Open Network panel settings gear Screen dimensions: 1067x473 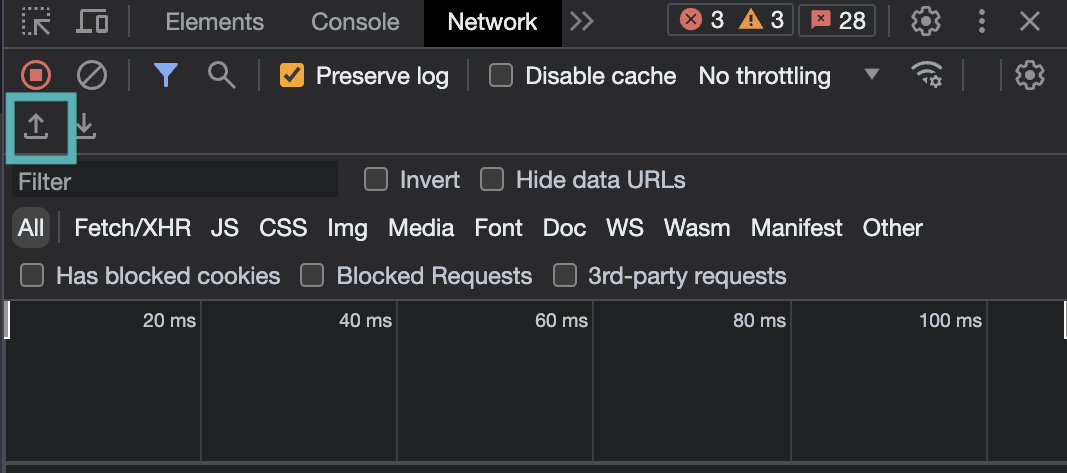1029,75
